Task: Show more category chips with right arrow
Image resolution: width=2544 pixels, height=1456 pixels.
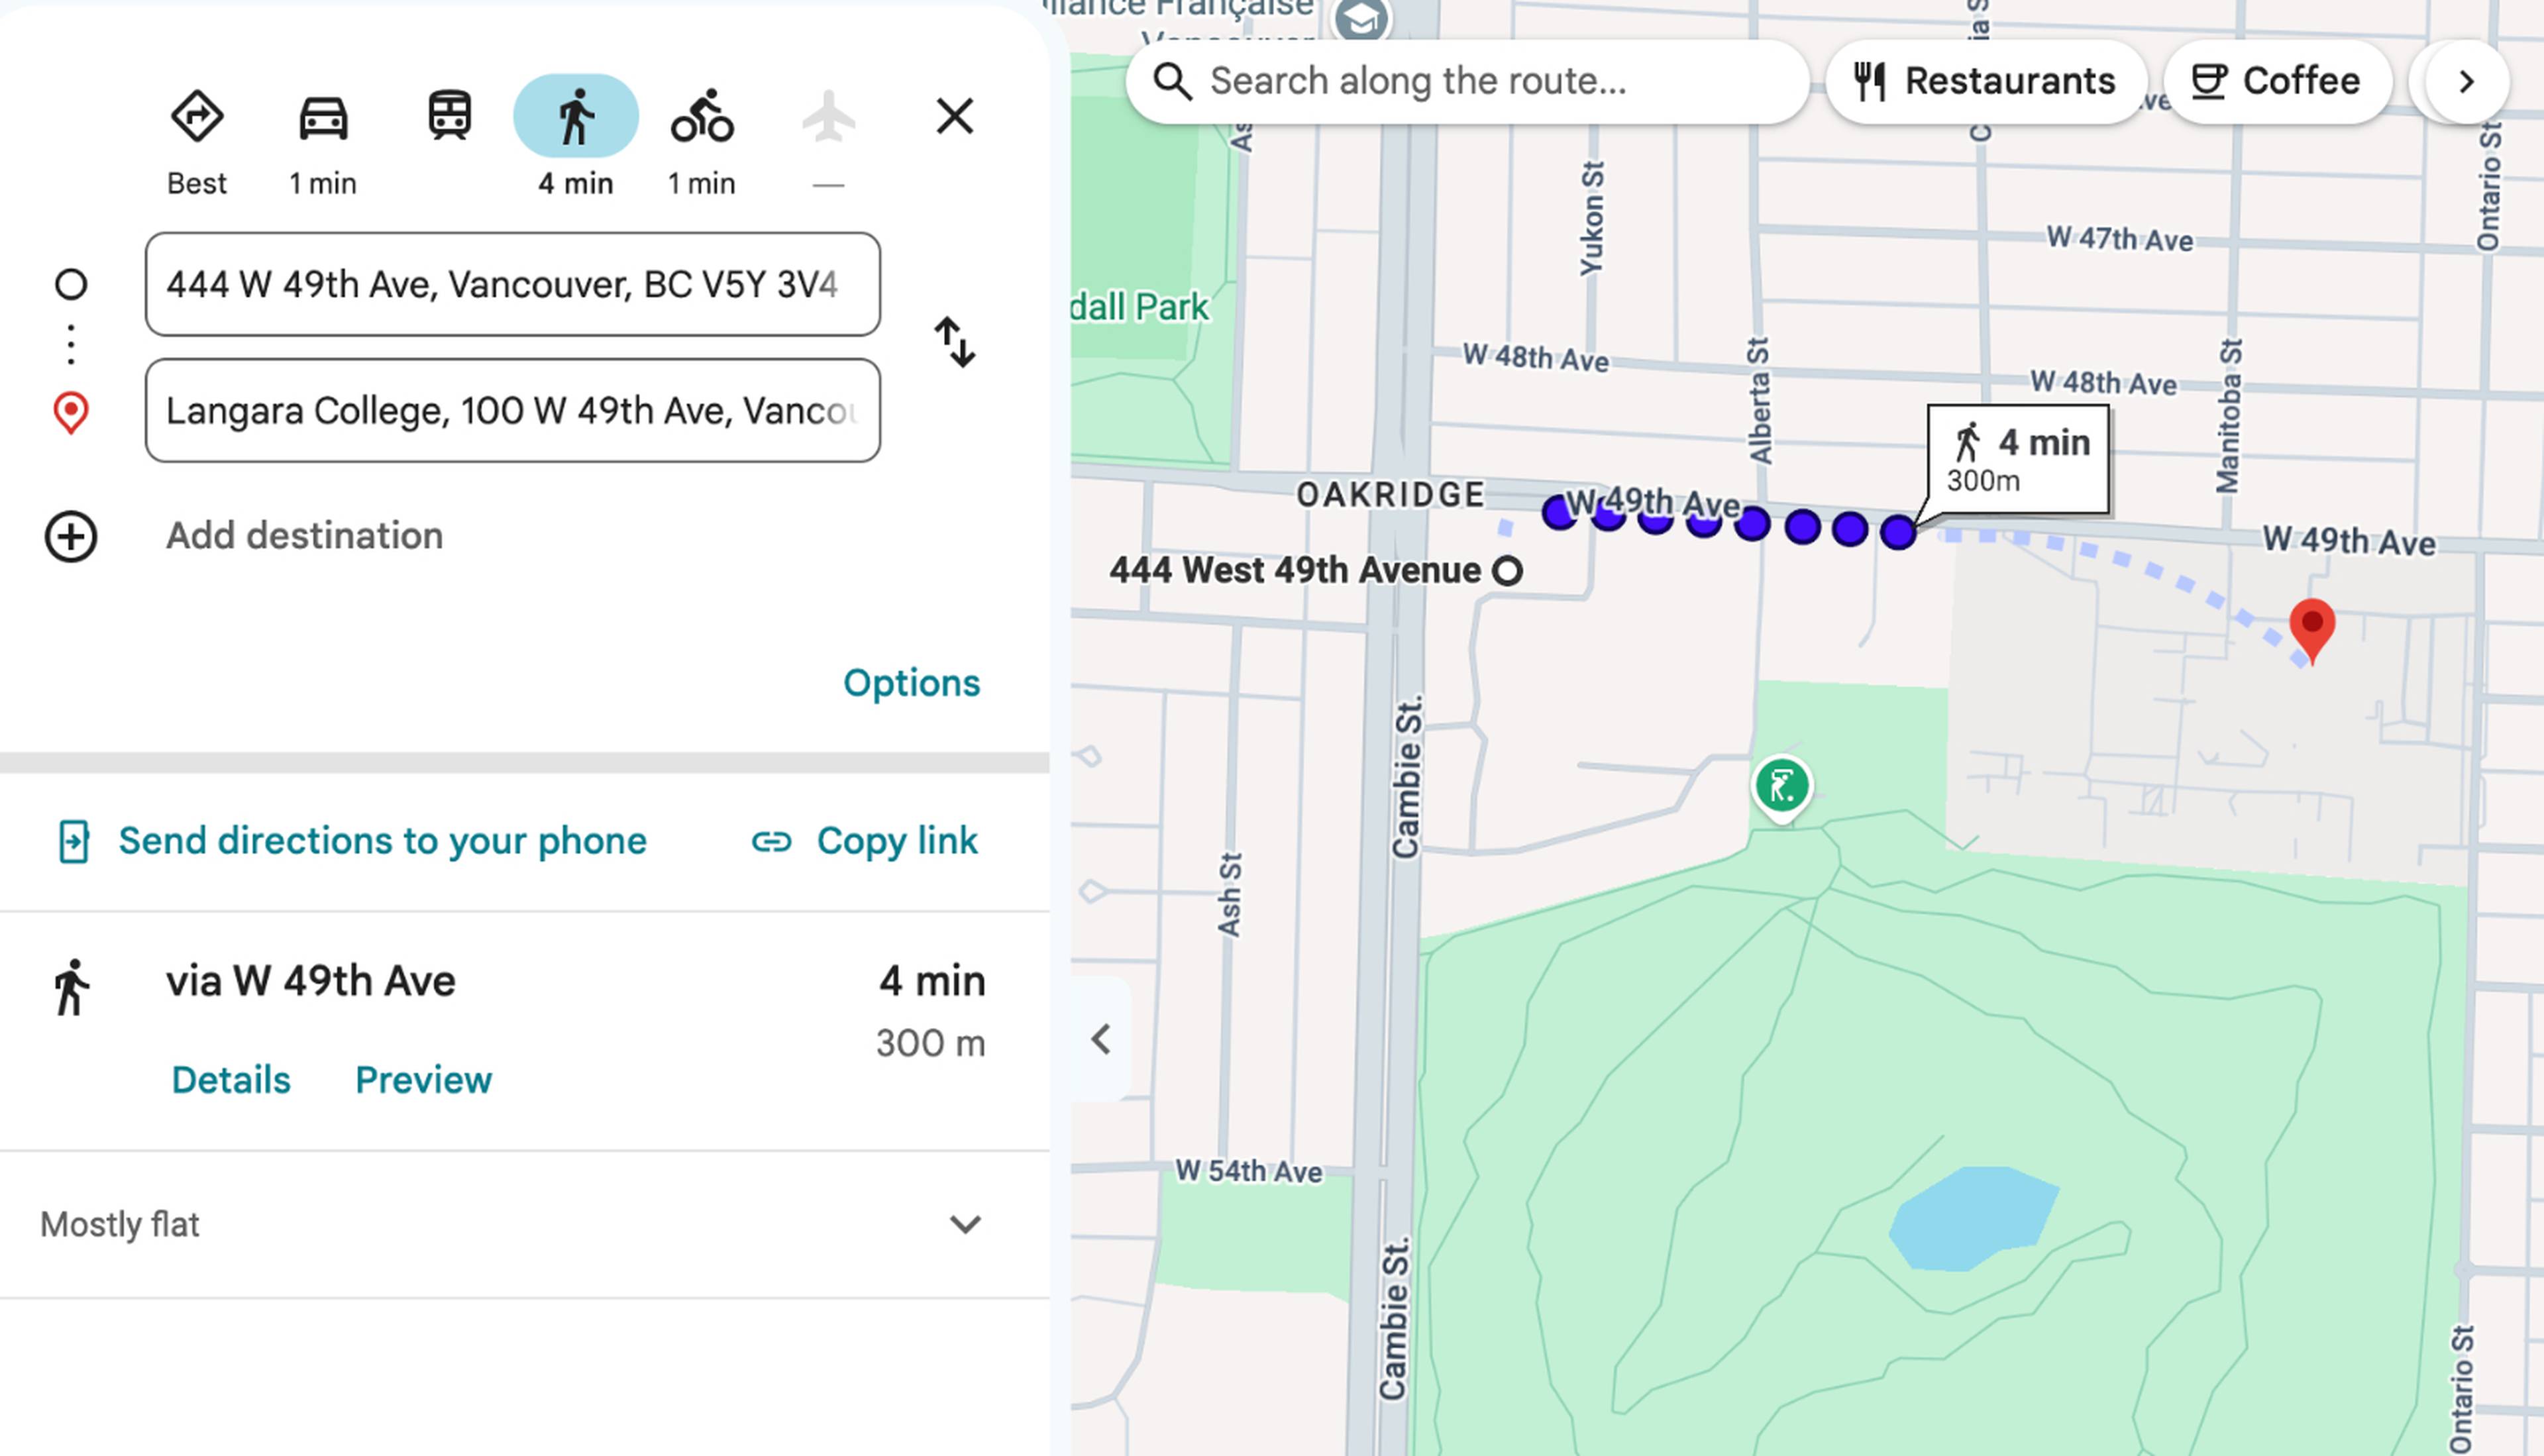Action: coord(2466,82)
